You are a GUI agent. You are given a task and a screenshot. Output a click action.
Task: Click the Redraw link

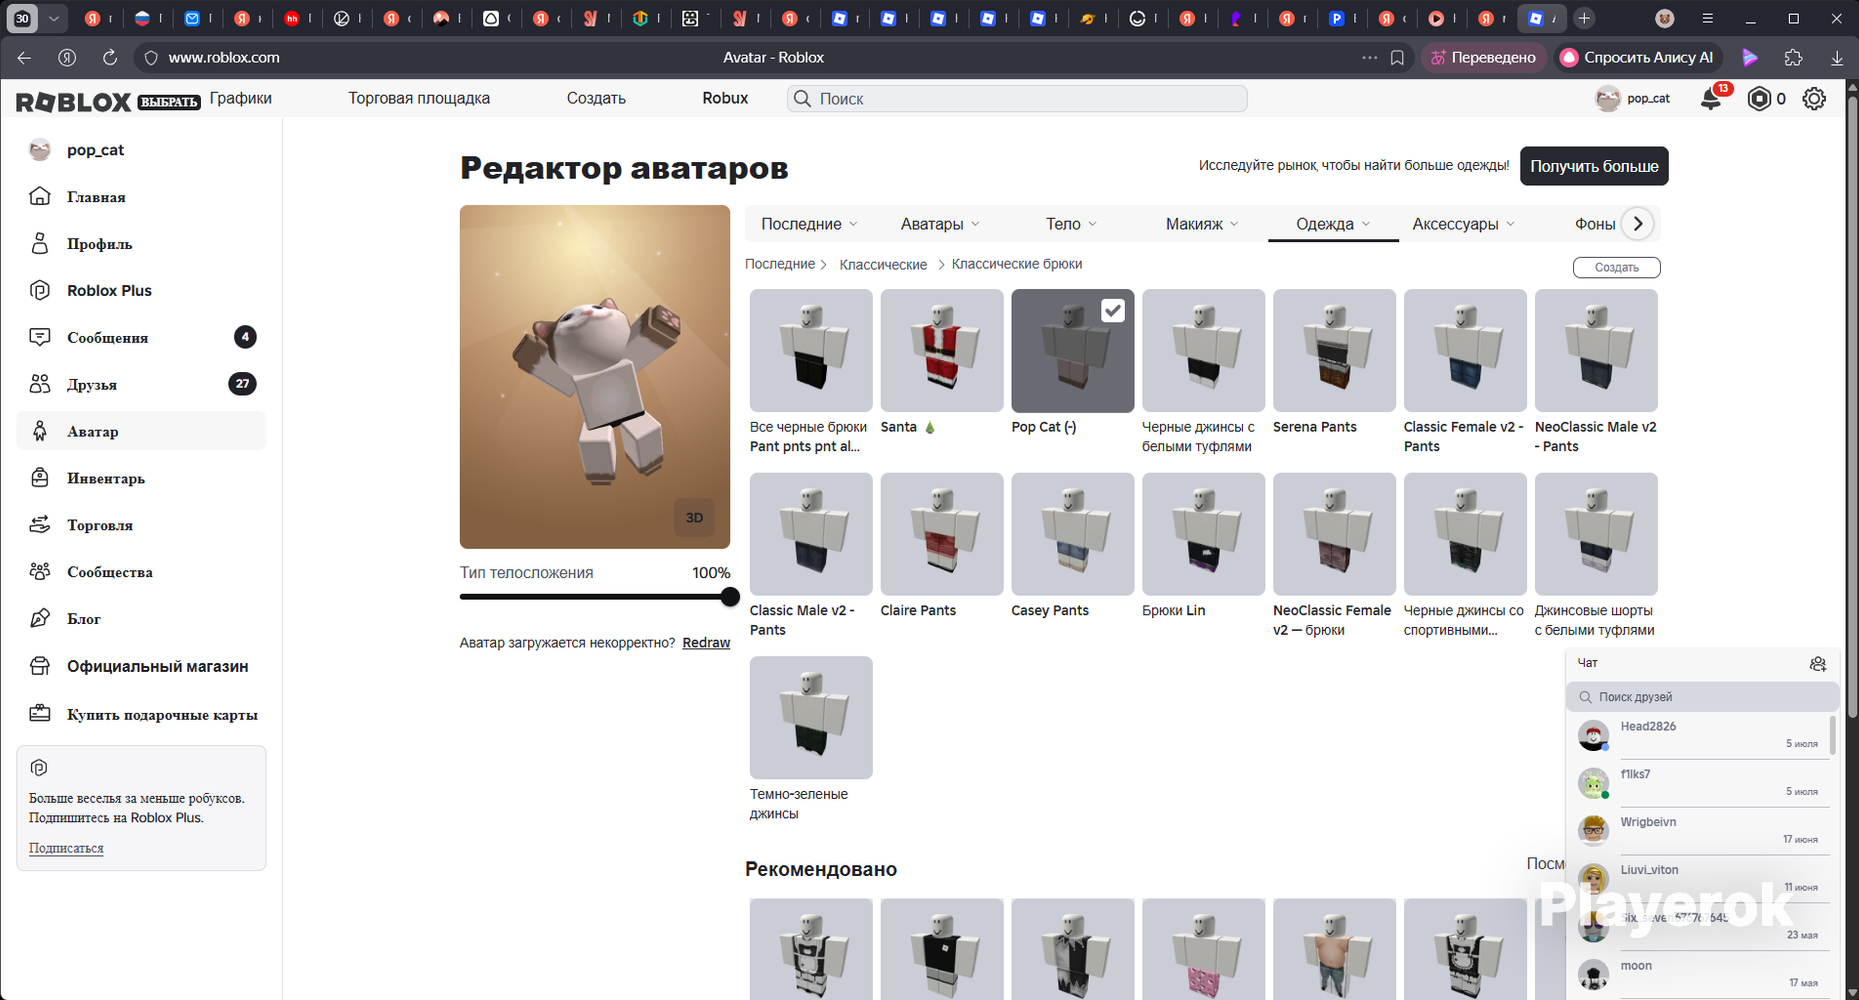(706, 643)
